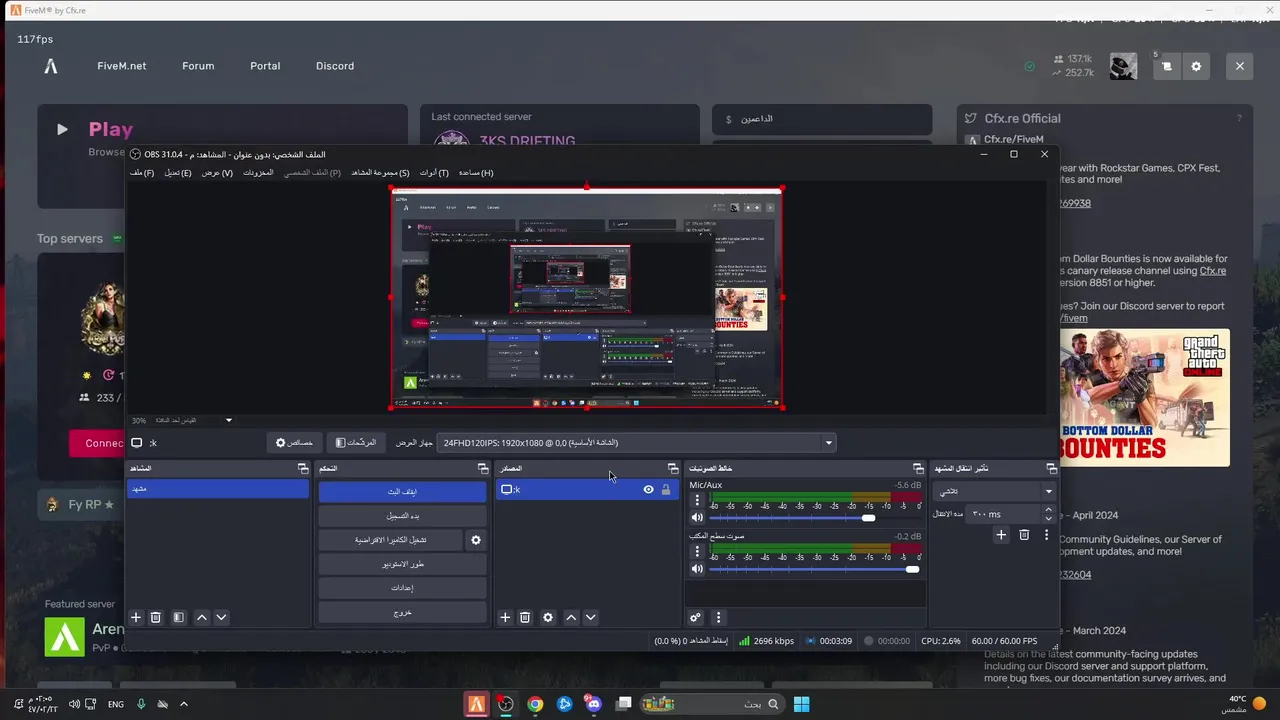Toggle lock on source k
The image size is (1280, 720).
coord(666,490)
